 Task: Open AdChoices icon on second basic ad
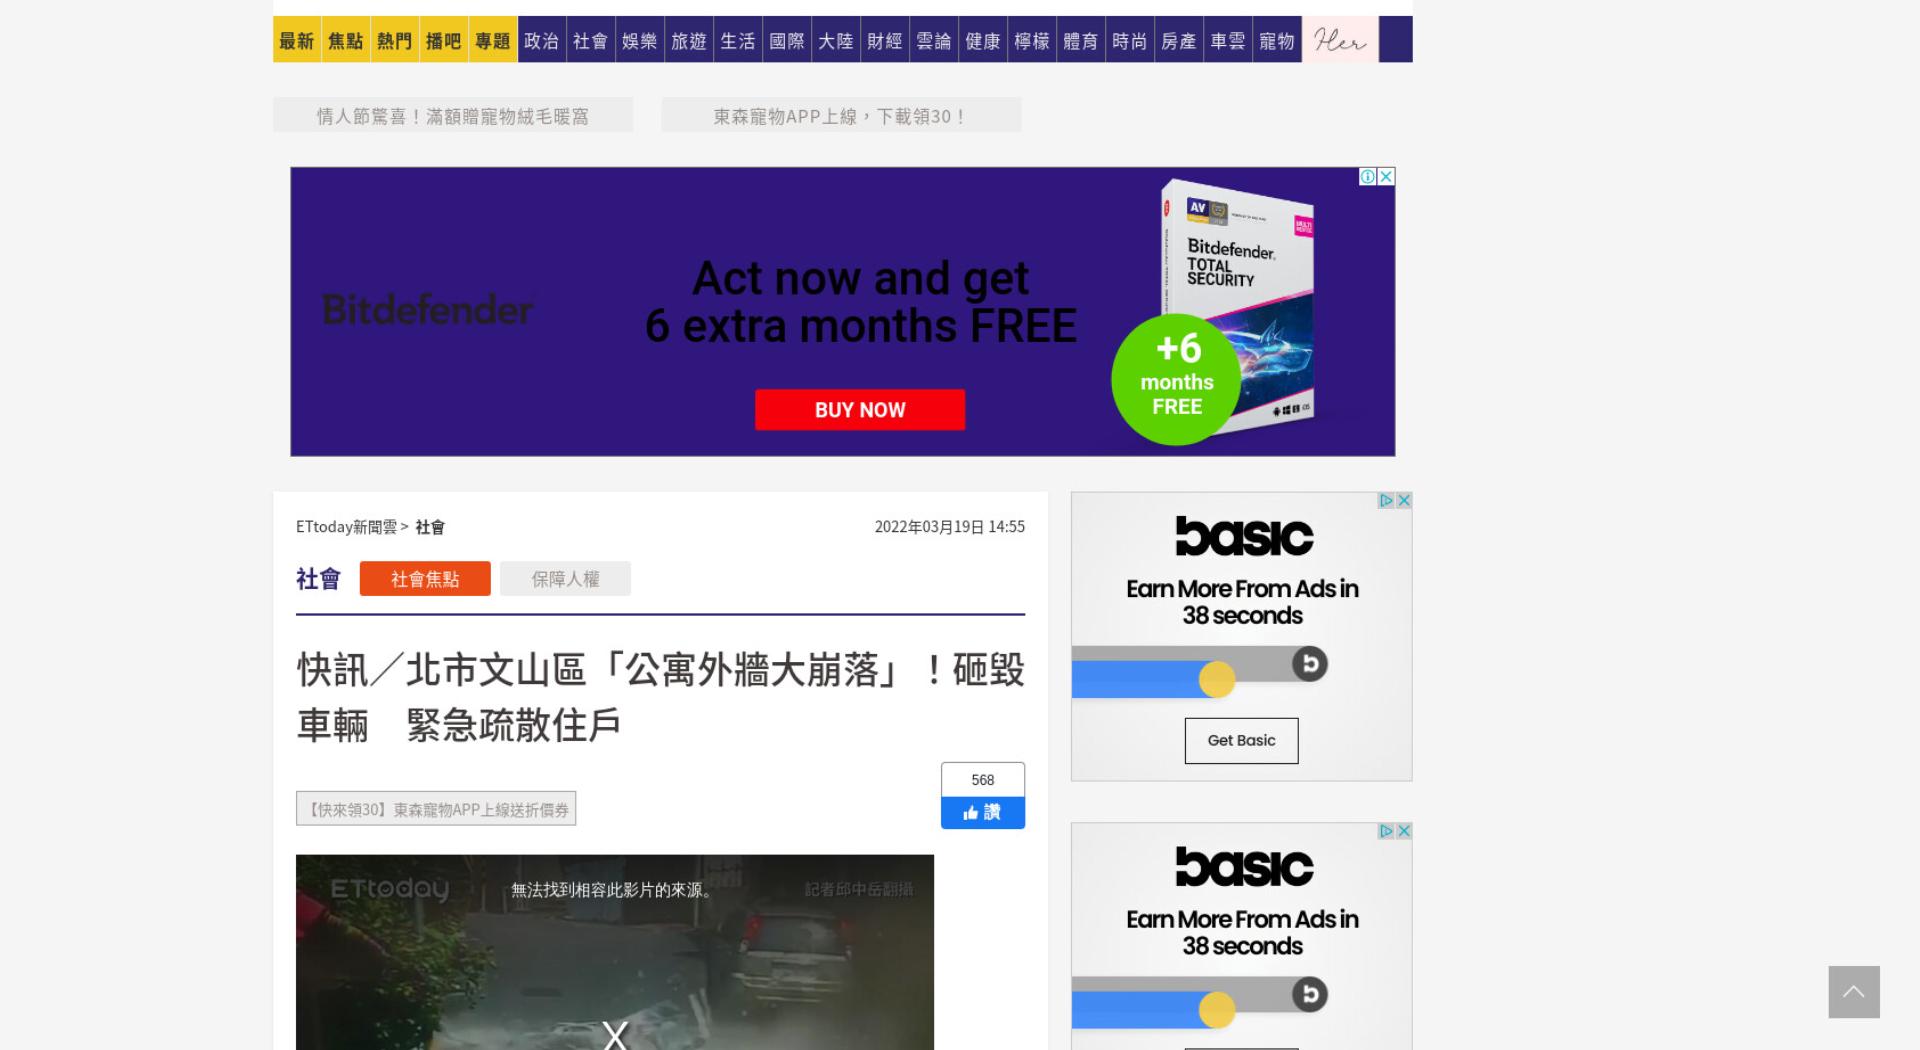pyautogui.click(x=1386, y=831)
